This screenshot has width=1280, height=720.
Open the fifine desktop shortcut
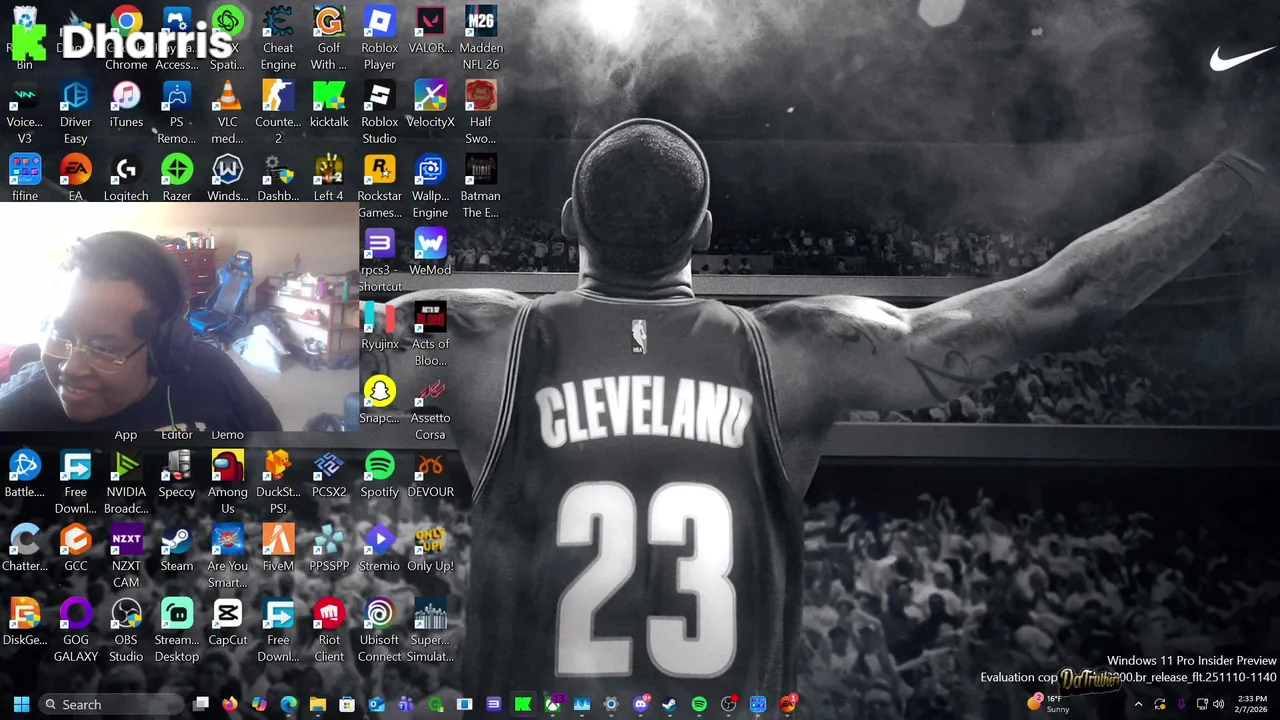[x=25, y=178]
